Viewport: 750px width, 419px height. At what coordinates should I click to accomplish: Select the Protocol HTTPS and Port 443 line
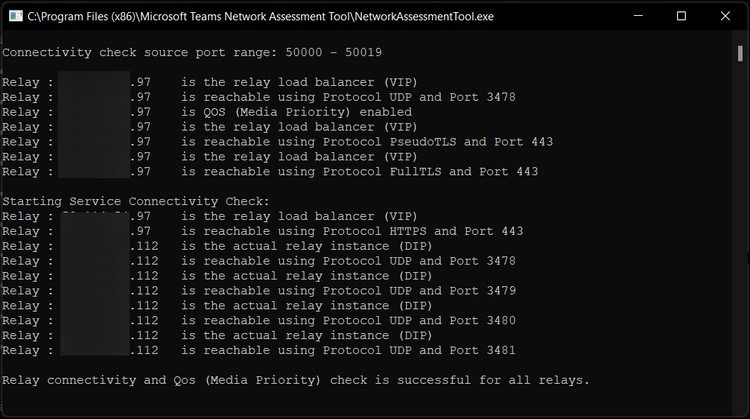tap(352, 231)
